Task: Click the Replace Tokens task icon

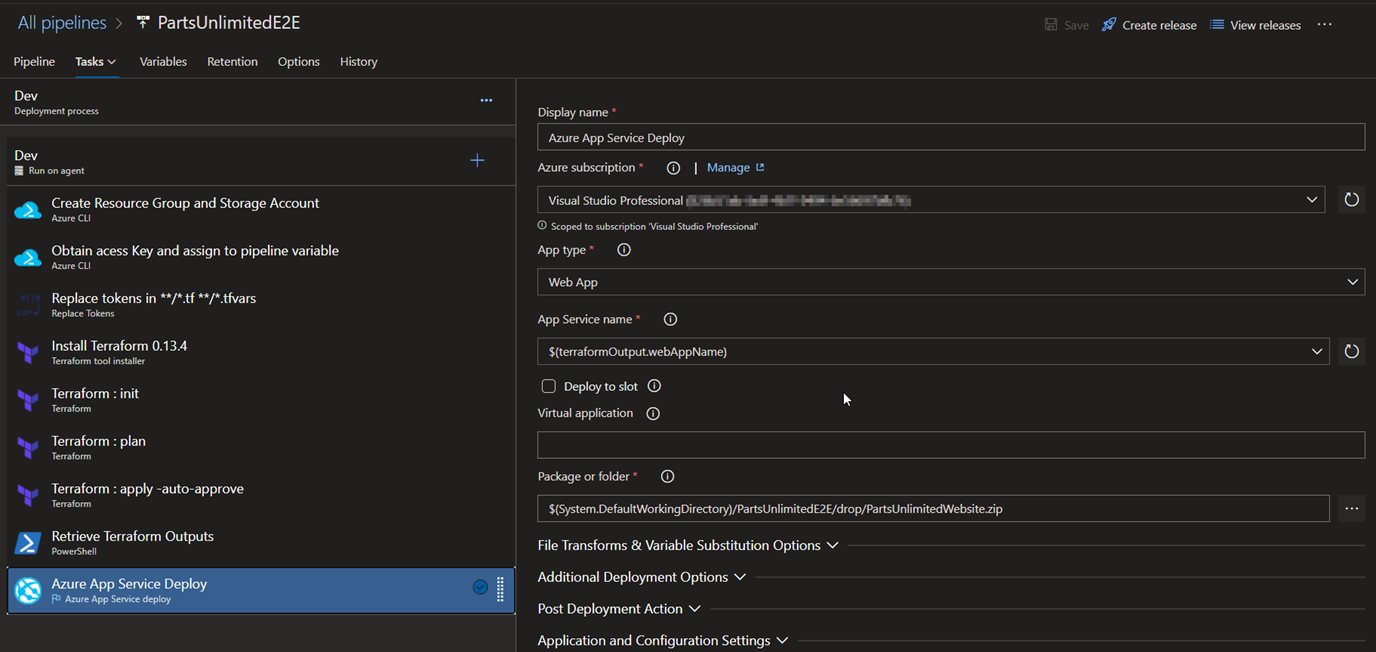Action: 28,305
